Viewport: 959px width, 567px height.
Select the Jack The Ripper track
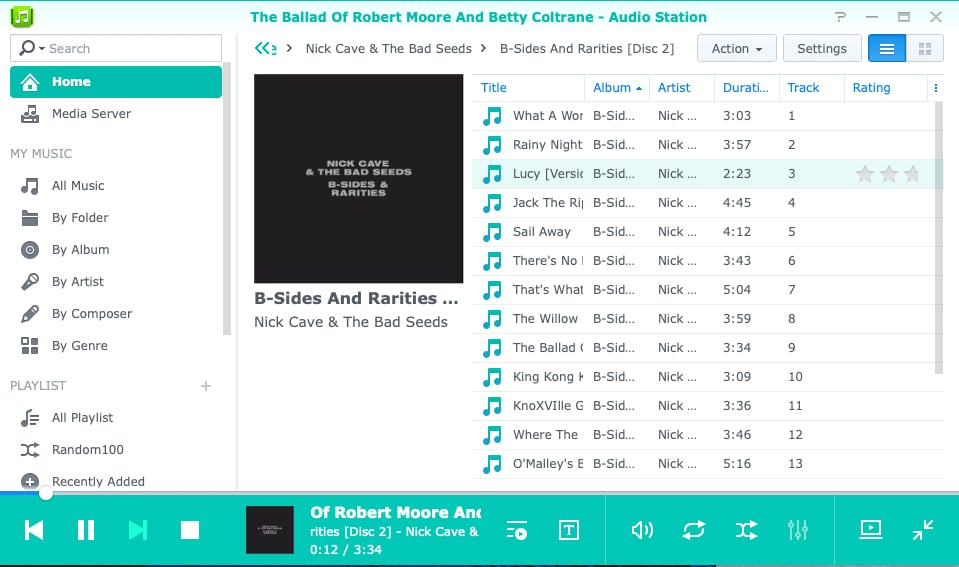click(x=703, y=203)
